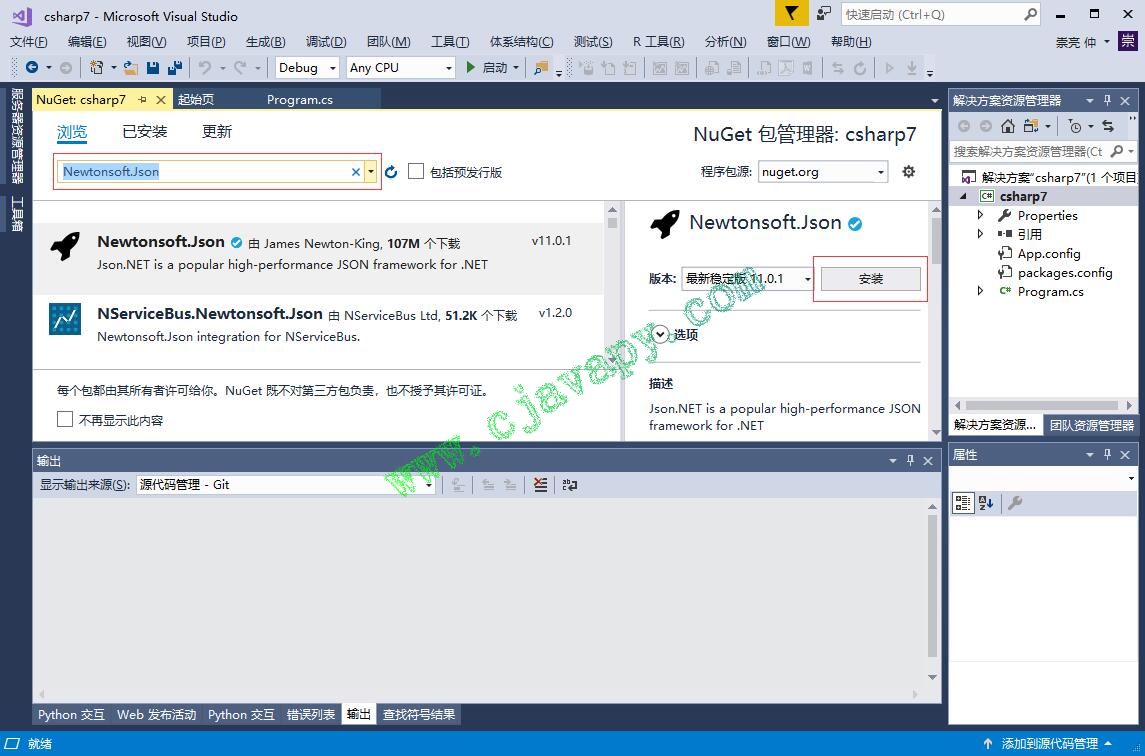Save the current file with the toolbar icon

pyautogui.click(x=153, y=68)
